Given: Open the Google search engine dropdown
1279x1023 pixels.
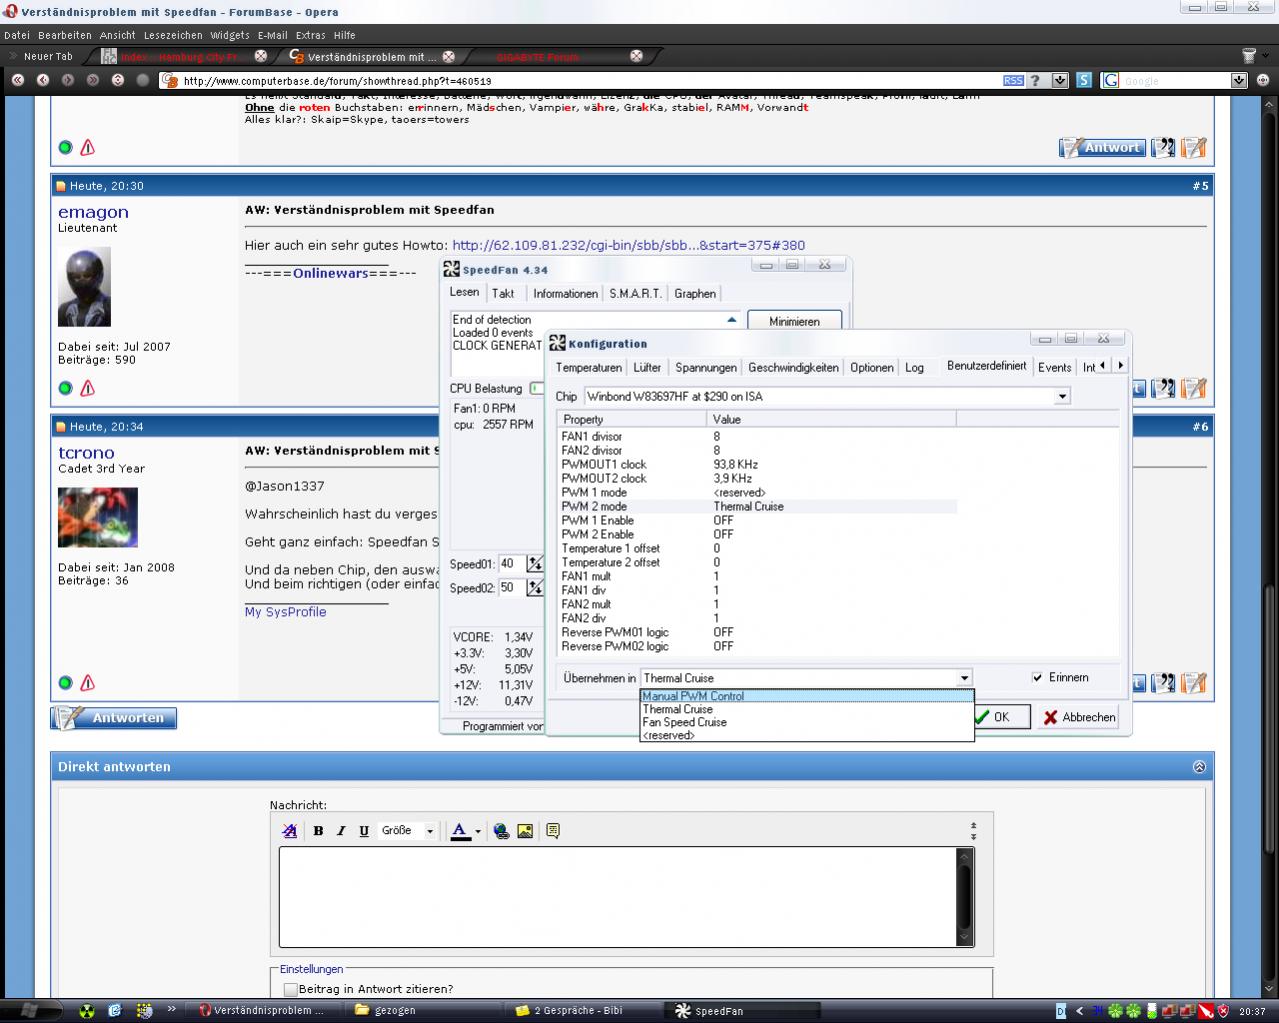Looking at the screenshot, I should coord(1239,81).
